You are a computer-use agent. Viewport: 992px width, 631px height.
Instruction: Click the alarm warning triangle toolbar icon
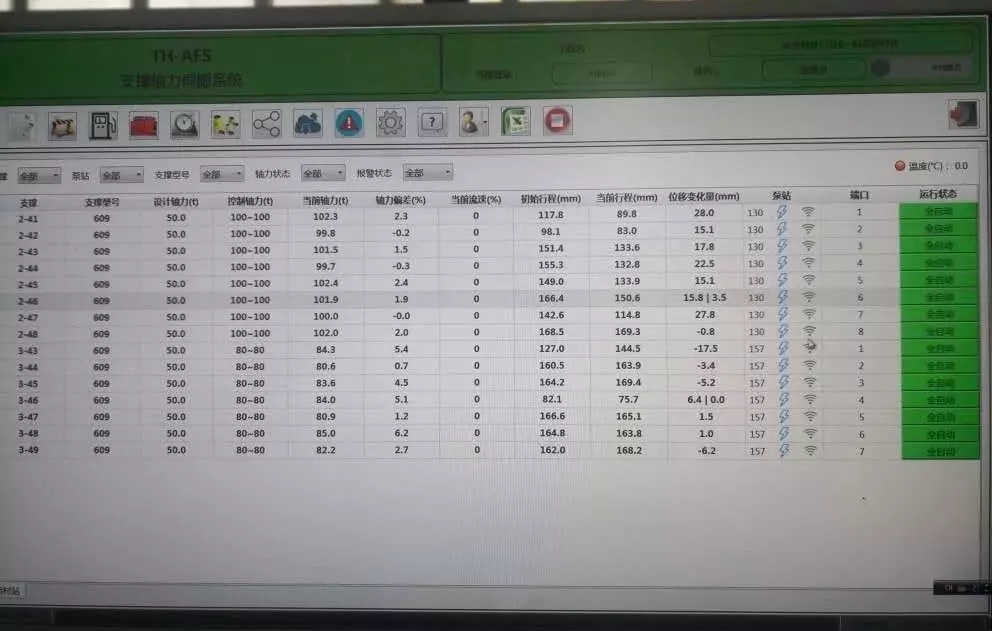[349, 122]
